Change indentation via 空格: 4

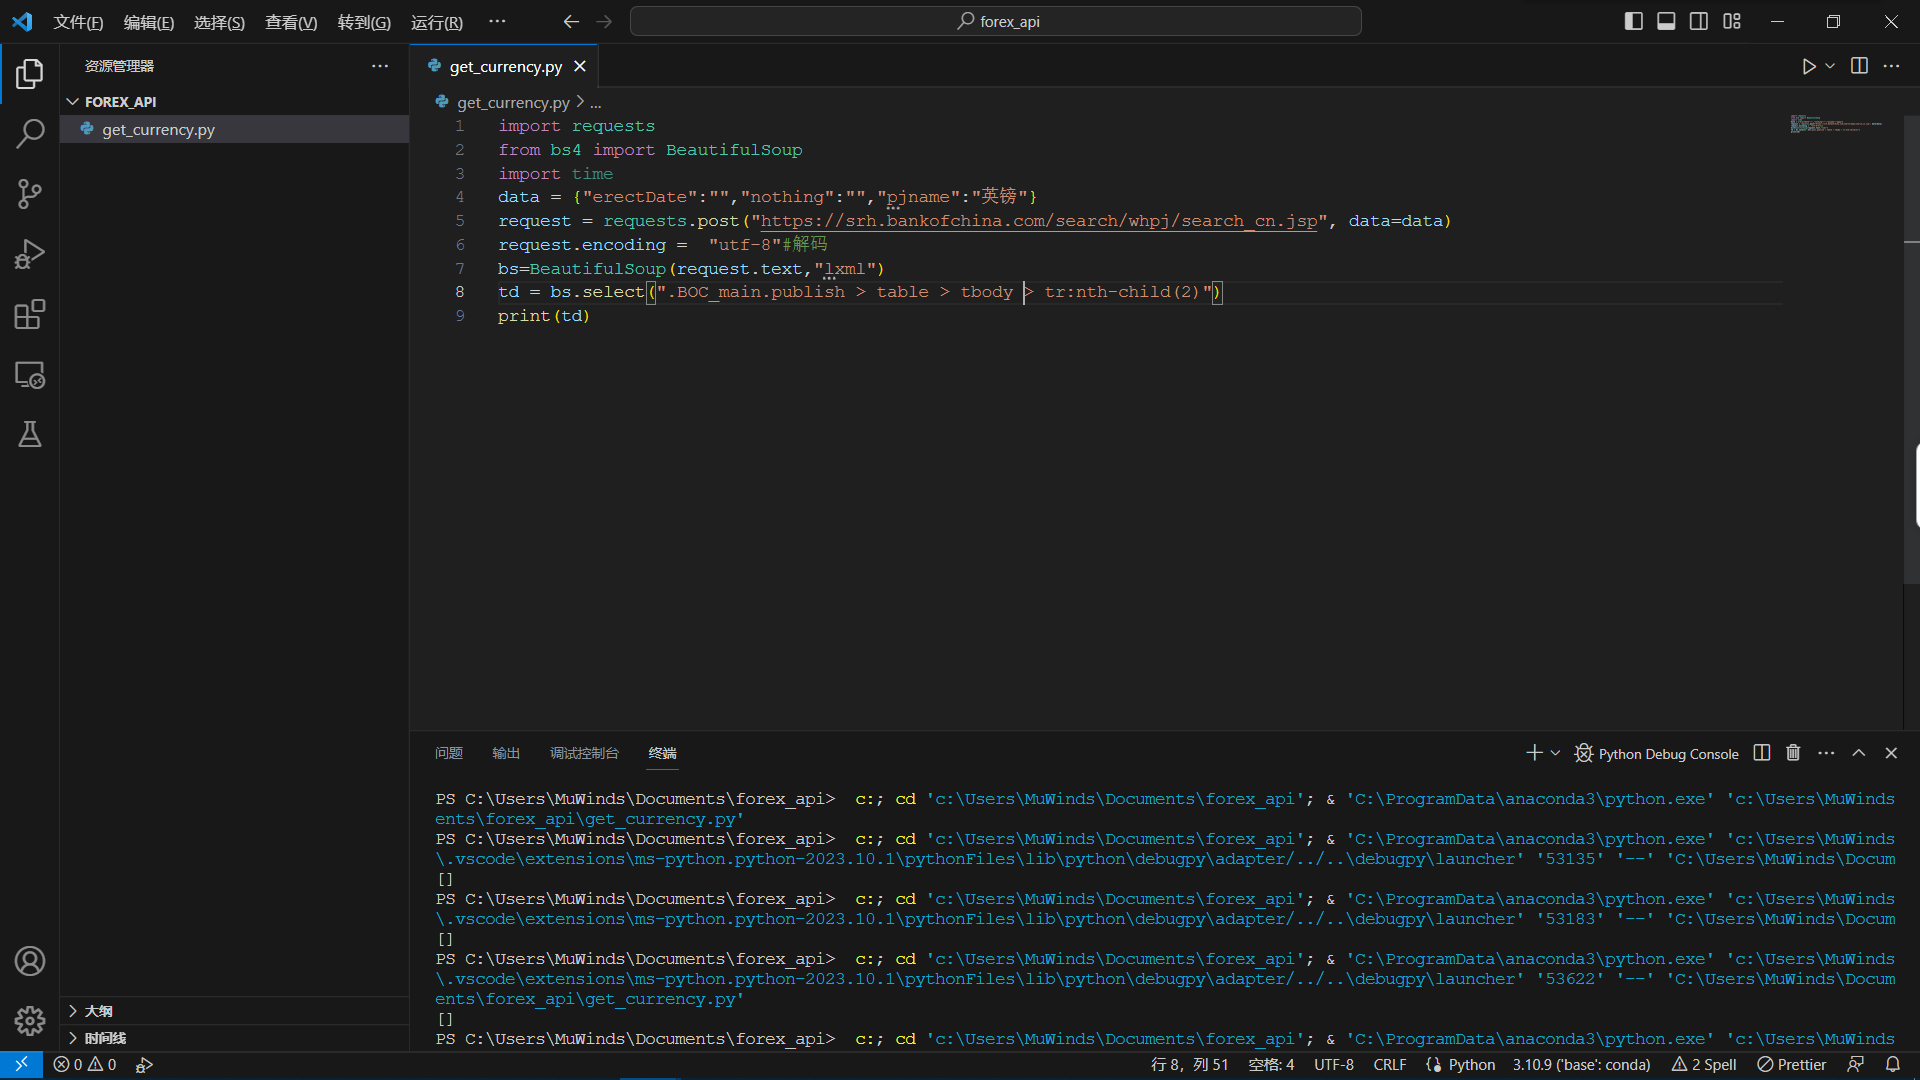(1271, 1065)
